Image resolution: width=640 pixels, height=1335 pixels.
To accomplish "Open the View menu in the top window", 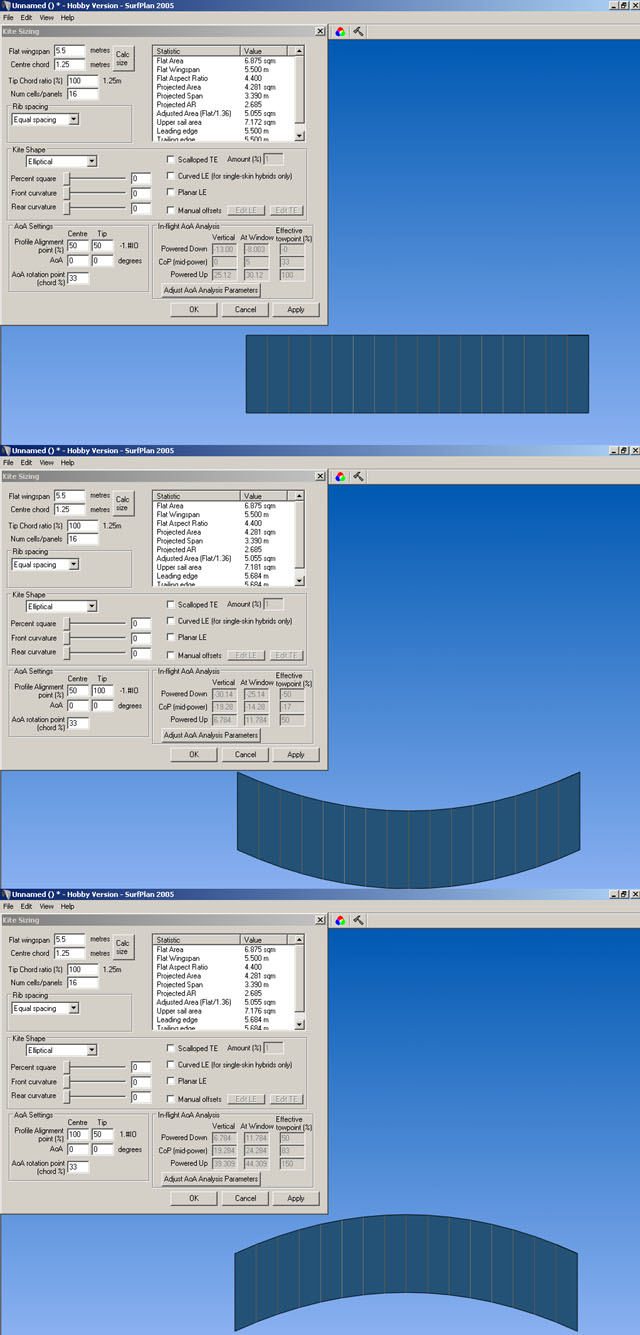I will click(x=46, y=18).
